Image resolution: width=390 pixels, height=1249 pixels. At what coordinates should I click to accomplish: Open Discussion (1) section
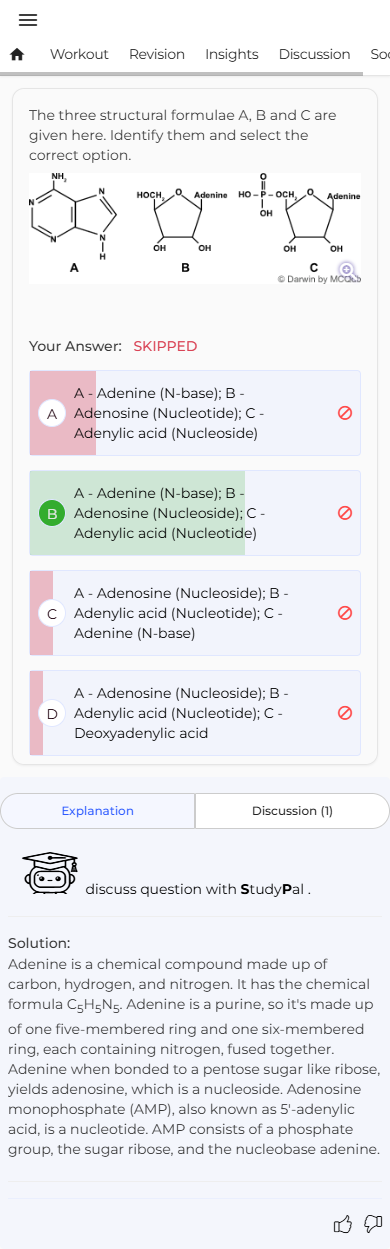[x=292, y=811]
